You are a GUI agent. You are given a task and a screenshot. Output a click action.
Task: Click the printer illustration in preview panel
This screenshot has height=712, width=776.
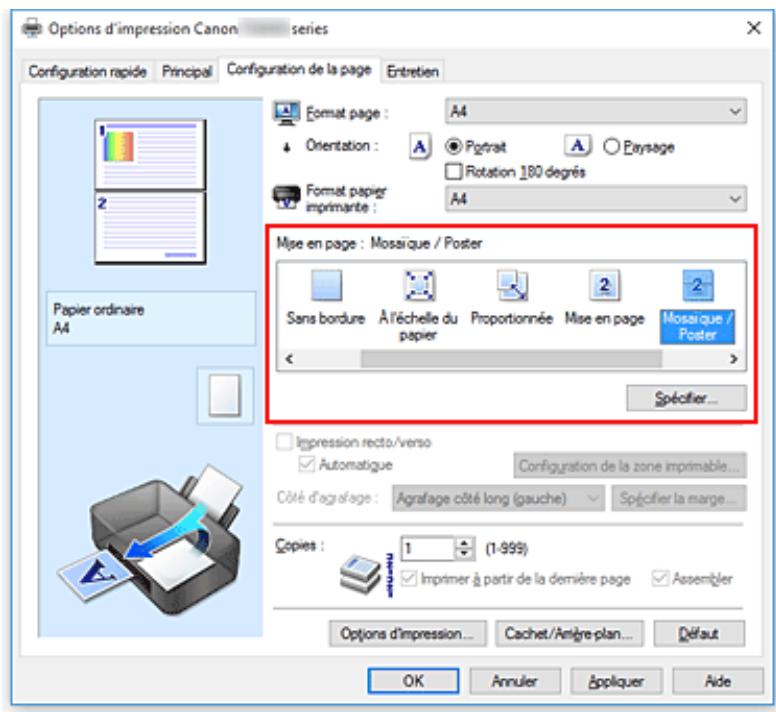click(x=150, y=540)
